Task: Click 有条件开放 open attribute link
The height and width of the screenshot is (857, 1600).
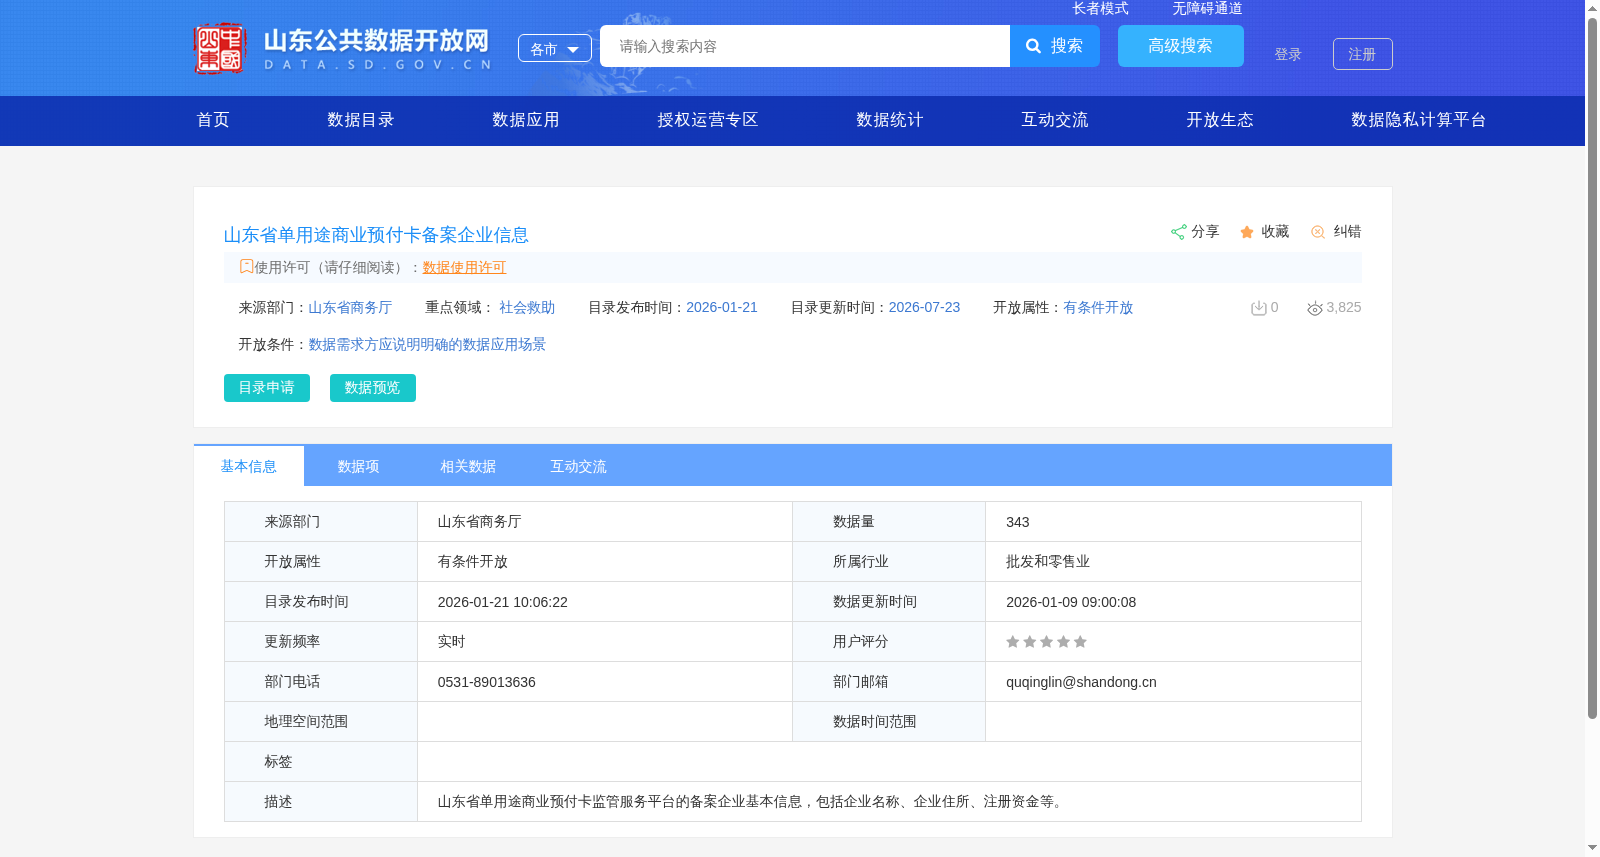Action: point(1098,308)
